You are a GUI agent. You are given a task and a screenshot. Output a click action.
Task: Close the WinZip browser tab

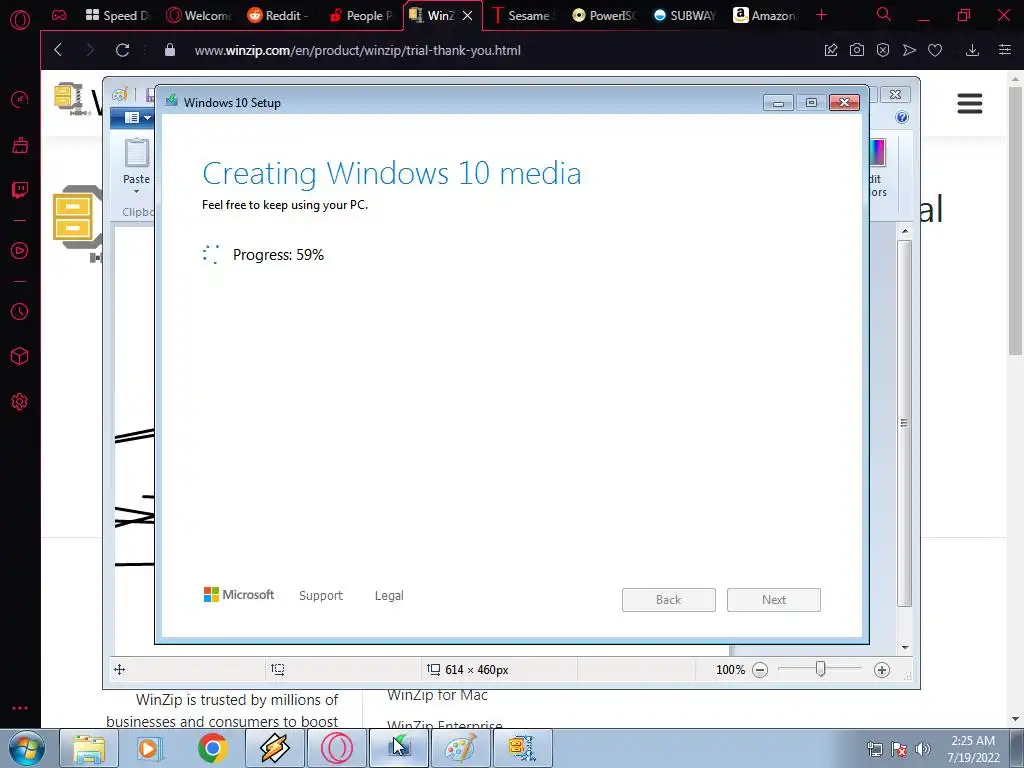tap(468, 16)
